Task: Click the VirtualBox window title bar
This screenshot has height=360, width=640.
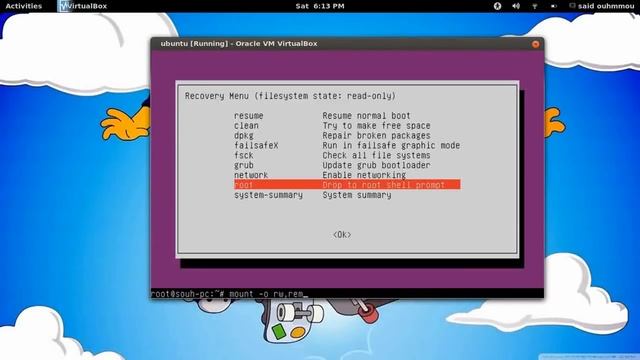Action: coord(347,44)
